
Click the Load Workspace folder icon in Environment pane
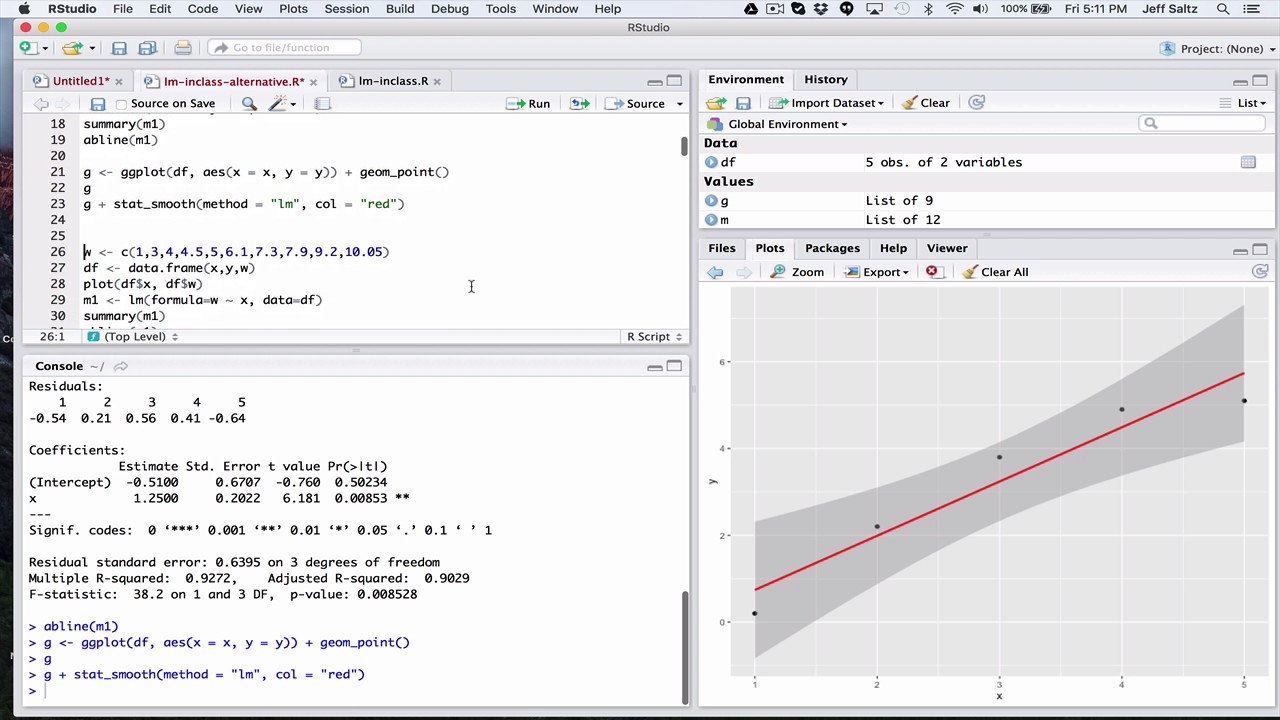pyautogui.click(x=715, y=103)
